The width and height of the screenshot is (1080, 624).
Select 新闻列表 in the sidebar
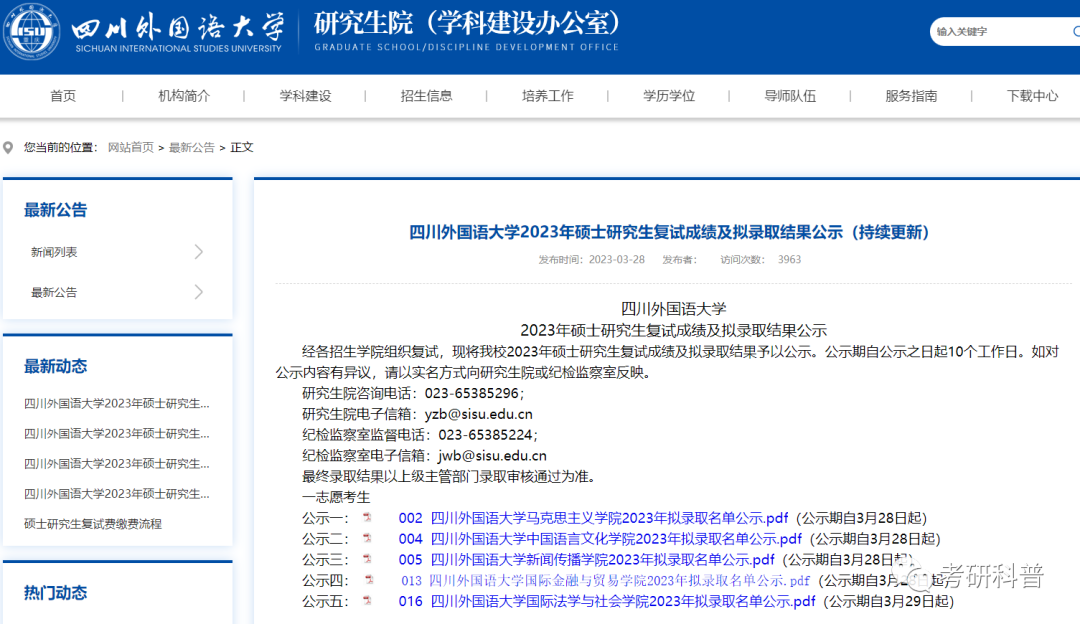tap(54, 252)
